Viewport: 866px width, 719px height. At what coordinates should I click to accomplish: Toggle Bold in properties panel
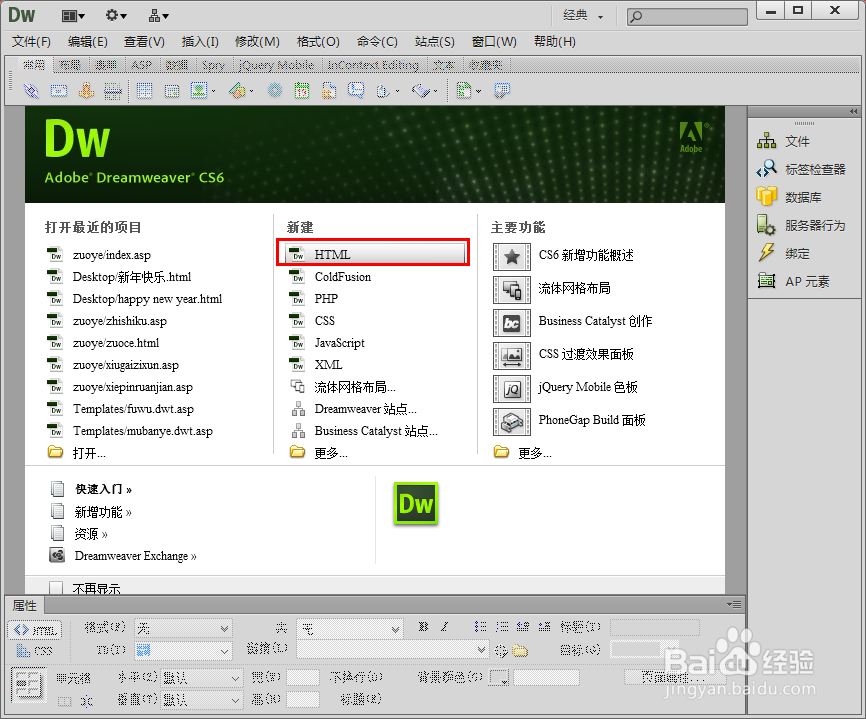pos(423,627)
